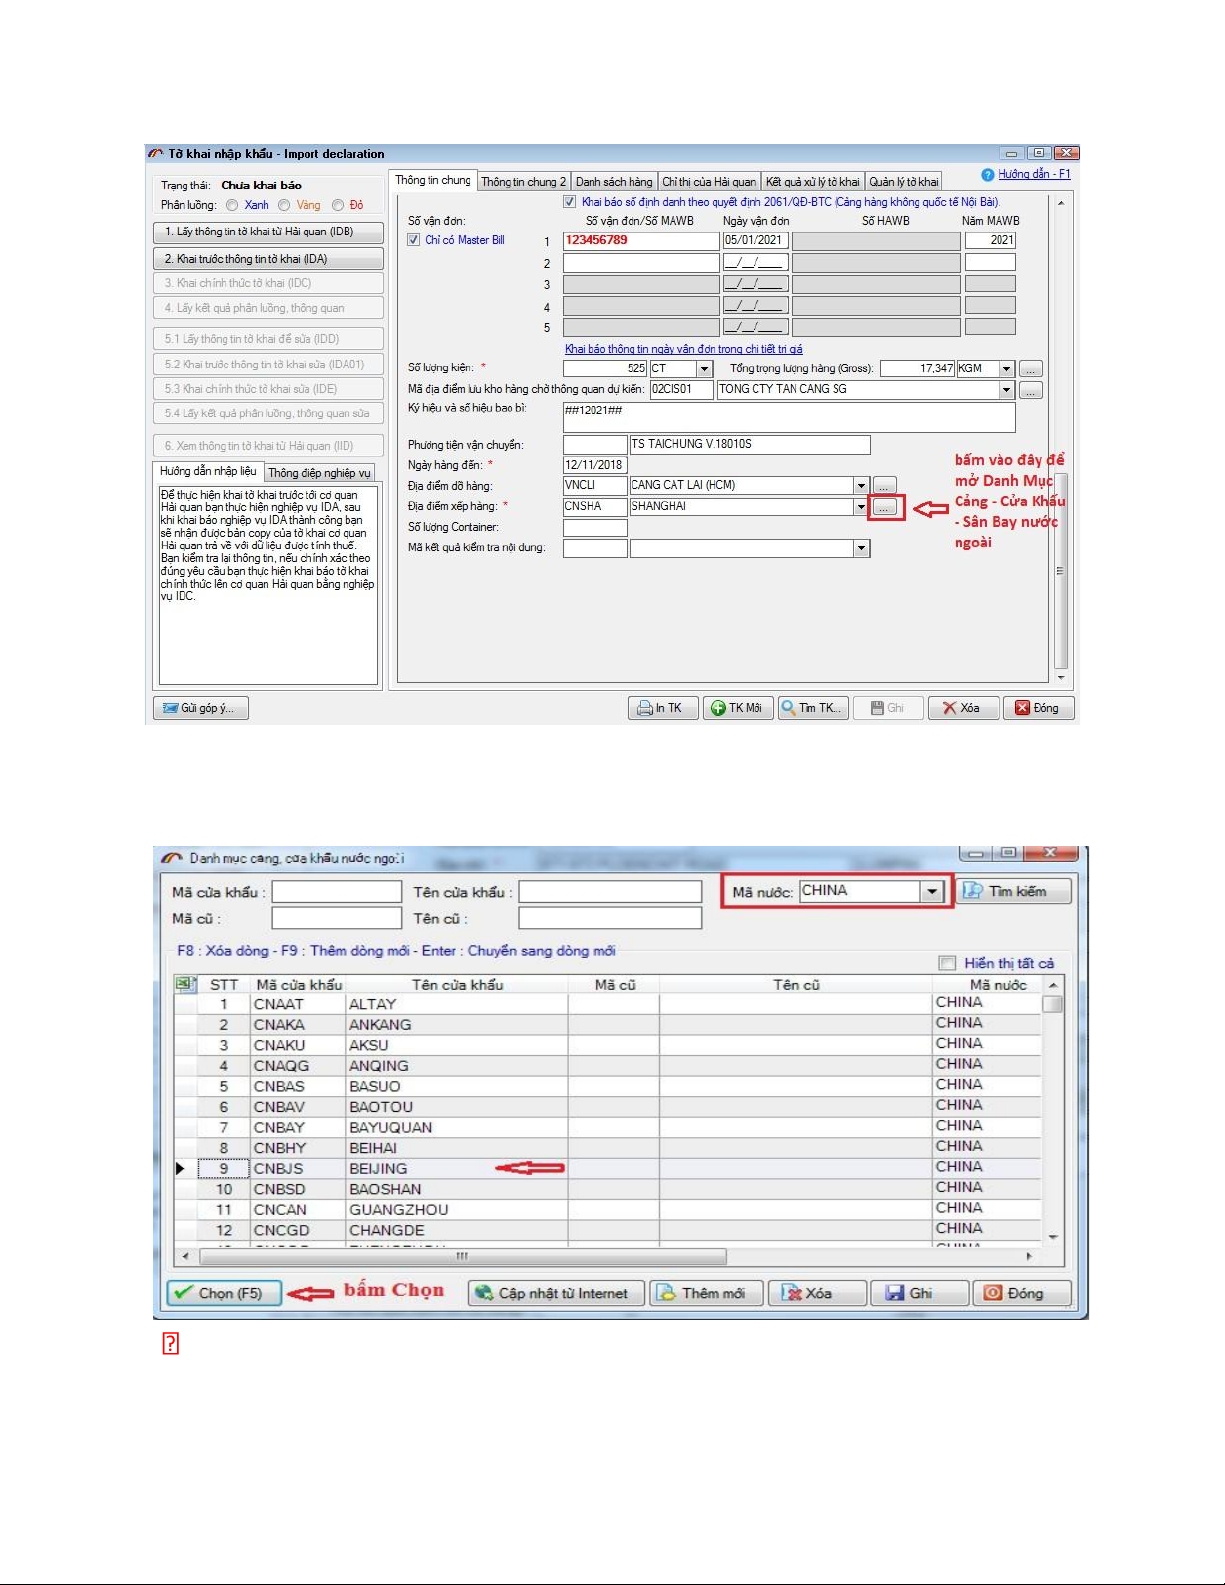Click Ghi in the foreign port list window
This screenshot has width=1225, height=1585.
point(919,1293)
